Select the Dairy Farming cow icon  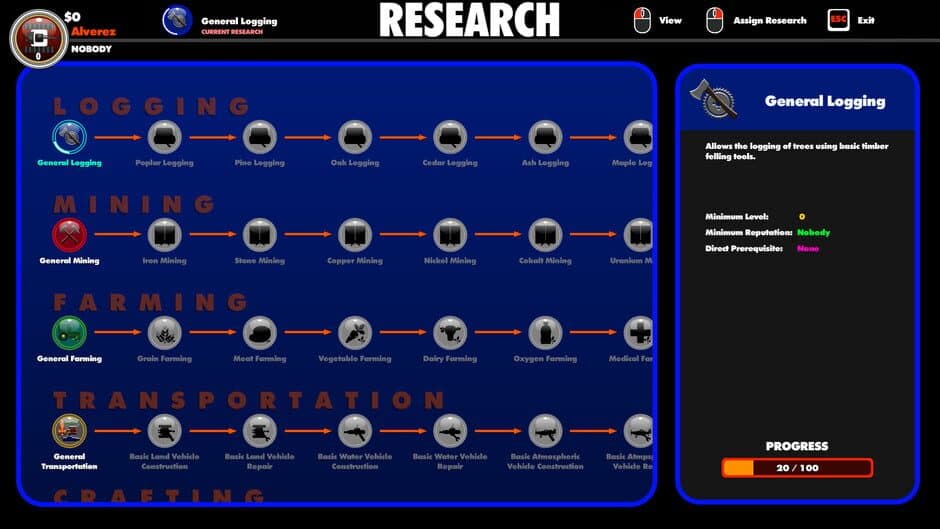point(450,333)
